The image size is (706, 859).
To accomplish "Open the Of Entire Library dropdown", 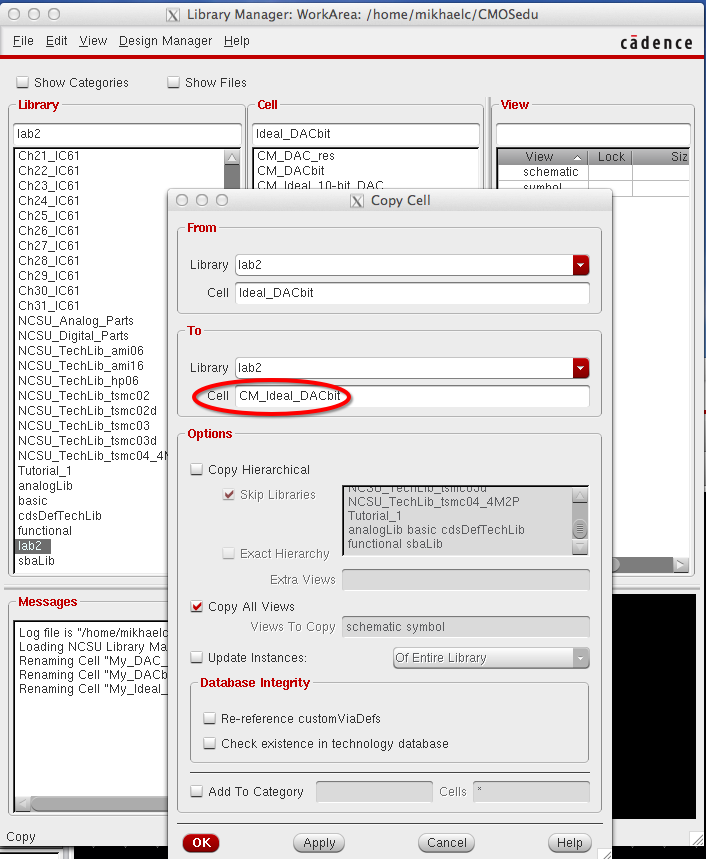I will pyautogui.click(x=491, y=657).
